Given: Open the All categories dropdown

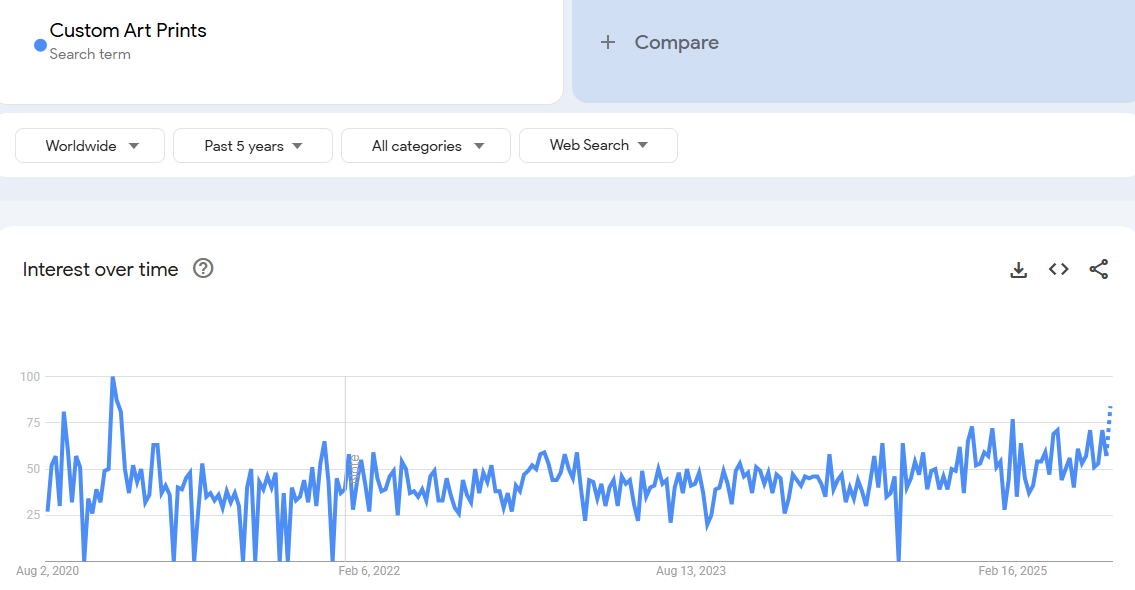Looking at the screenshot, I should [426, 146].
